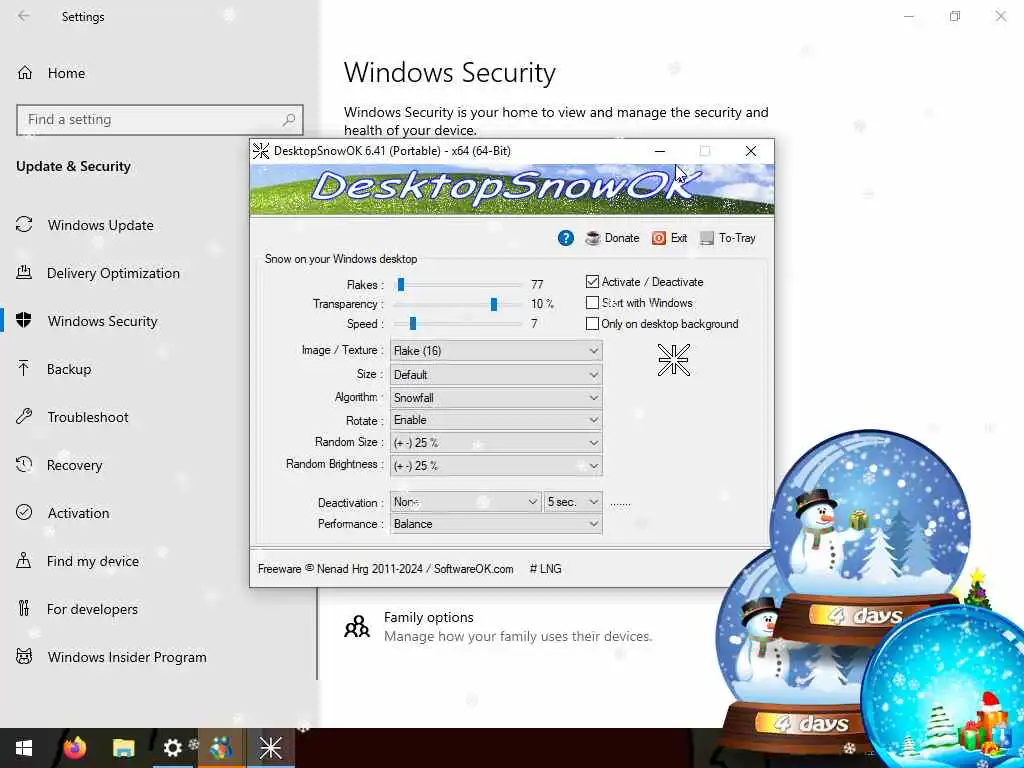Open the Family options link

tap(428, 617)
